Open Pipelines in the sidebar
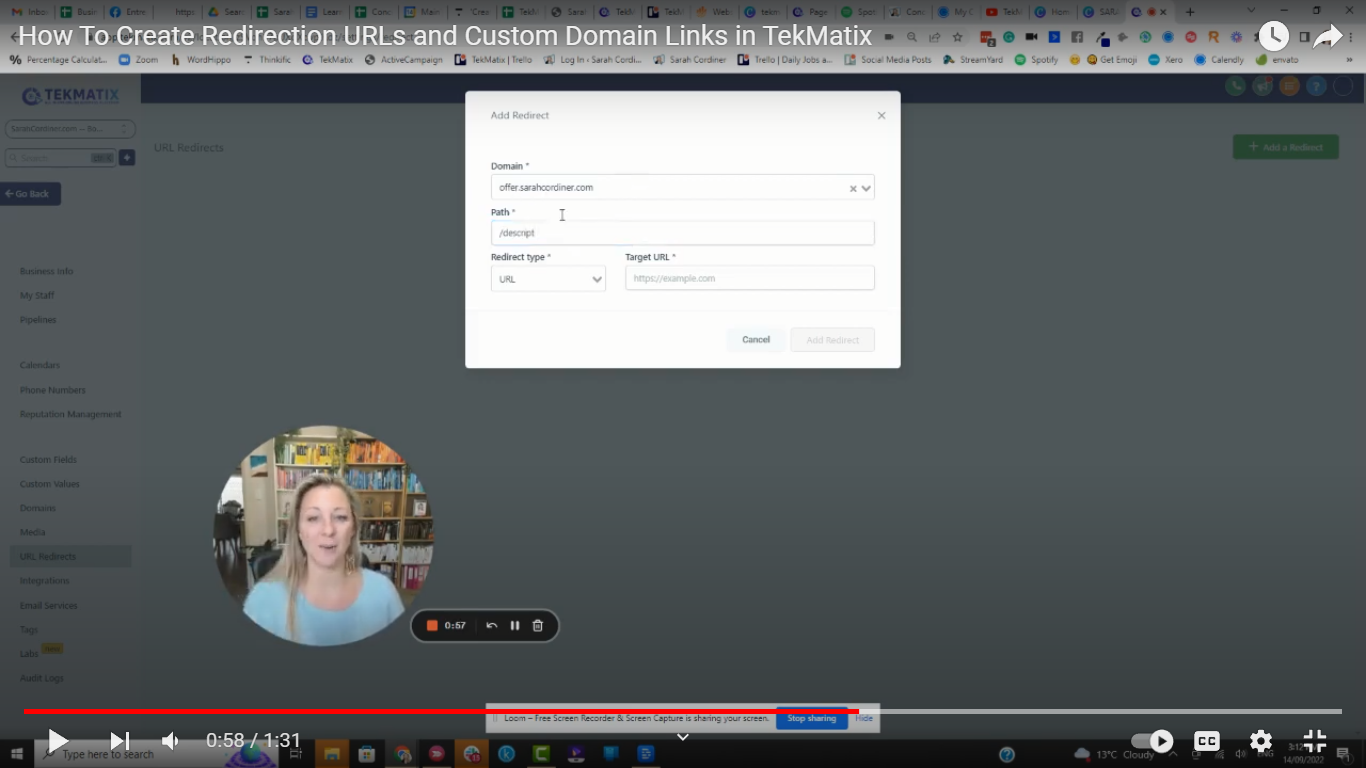The width and height of the screenshot is (1366, 768). [x=38, y=320]
